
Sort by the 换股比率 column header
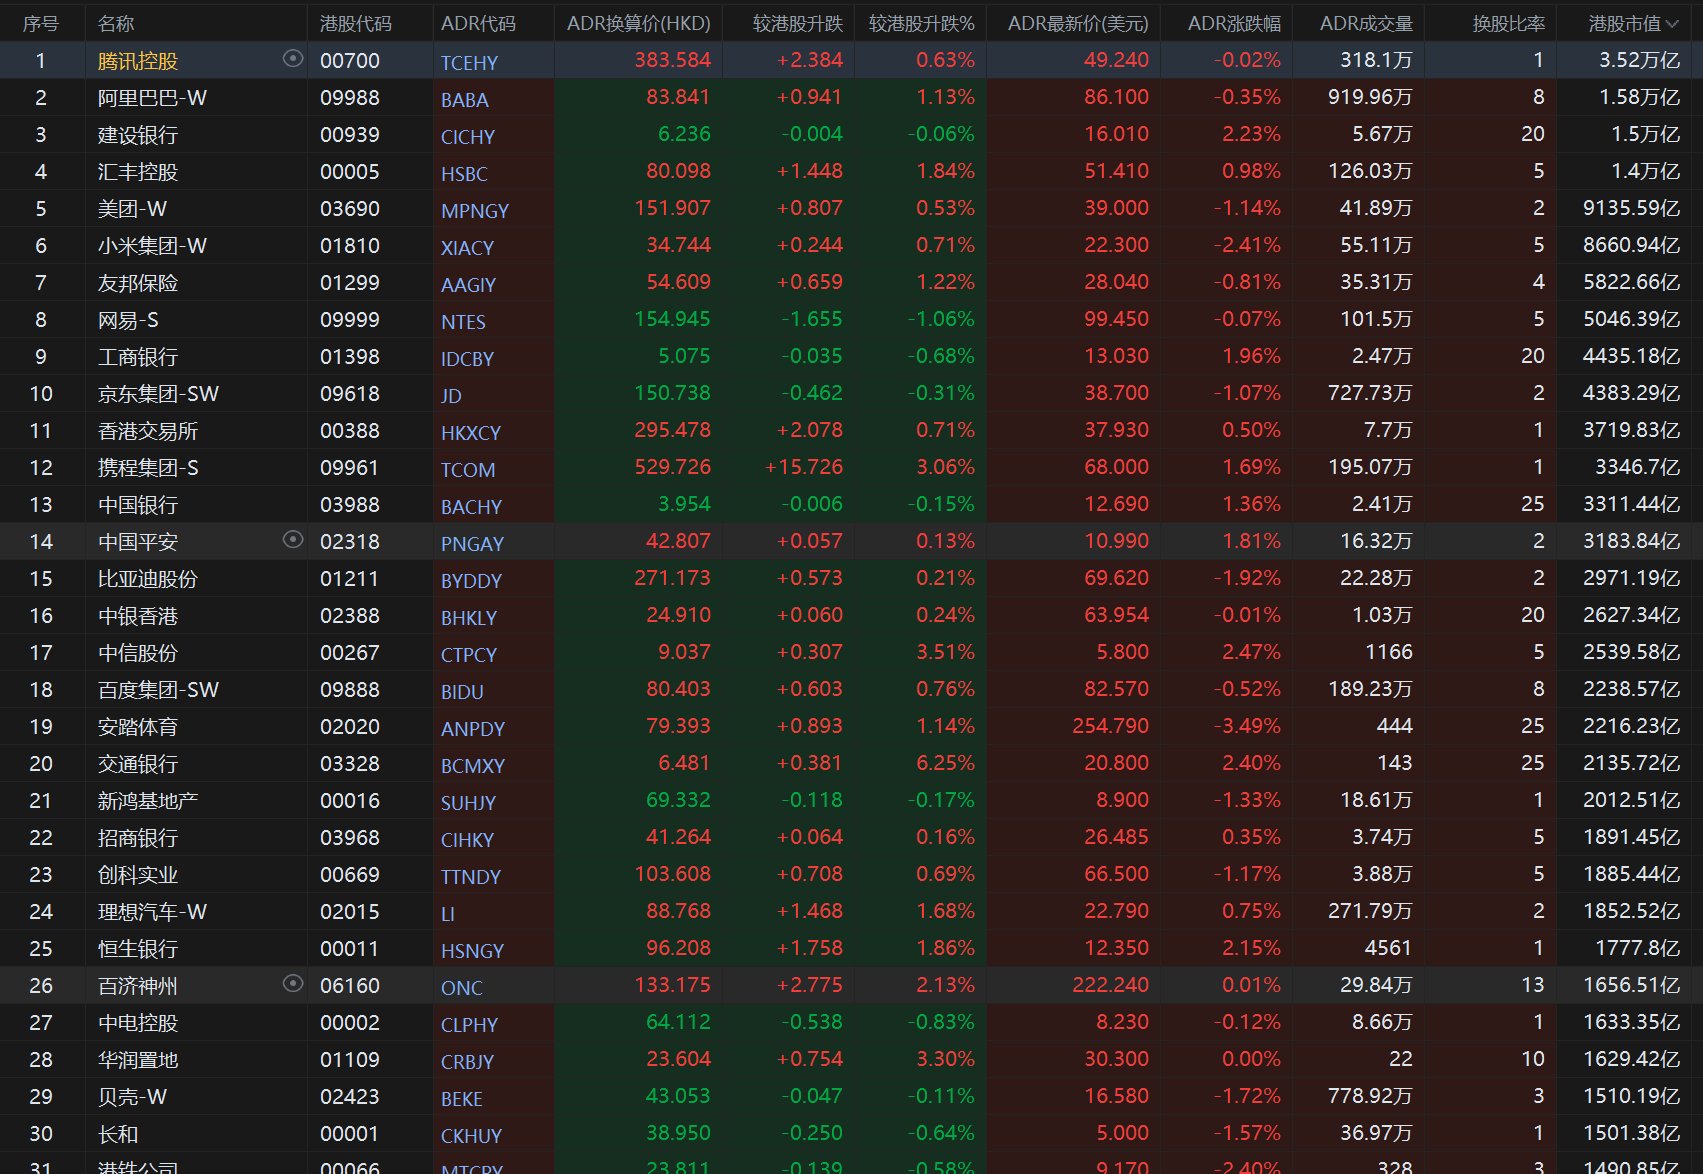click(x=1508, y=23)
